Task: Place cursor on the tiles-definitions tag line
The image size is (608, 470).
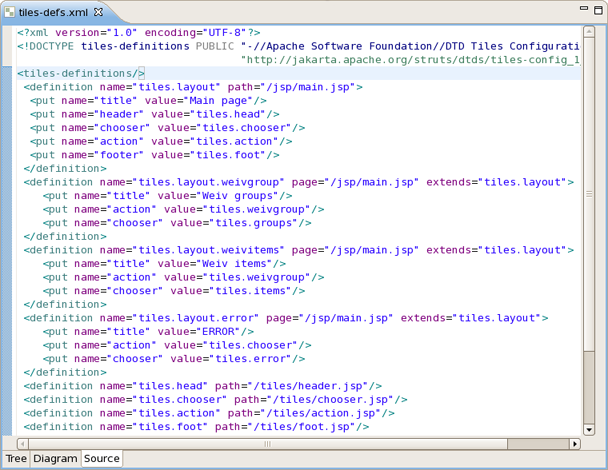Action: (81, 73)
